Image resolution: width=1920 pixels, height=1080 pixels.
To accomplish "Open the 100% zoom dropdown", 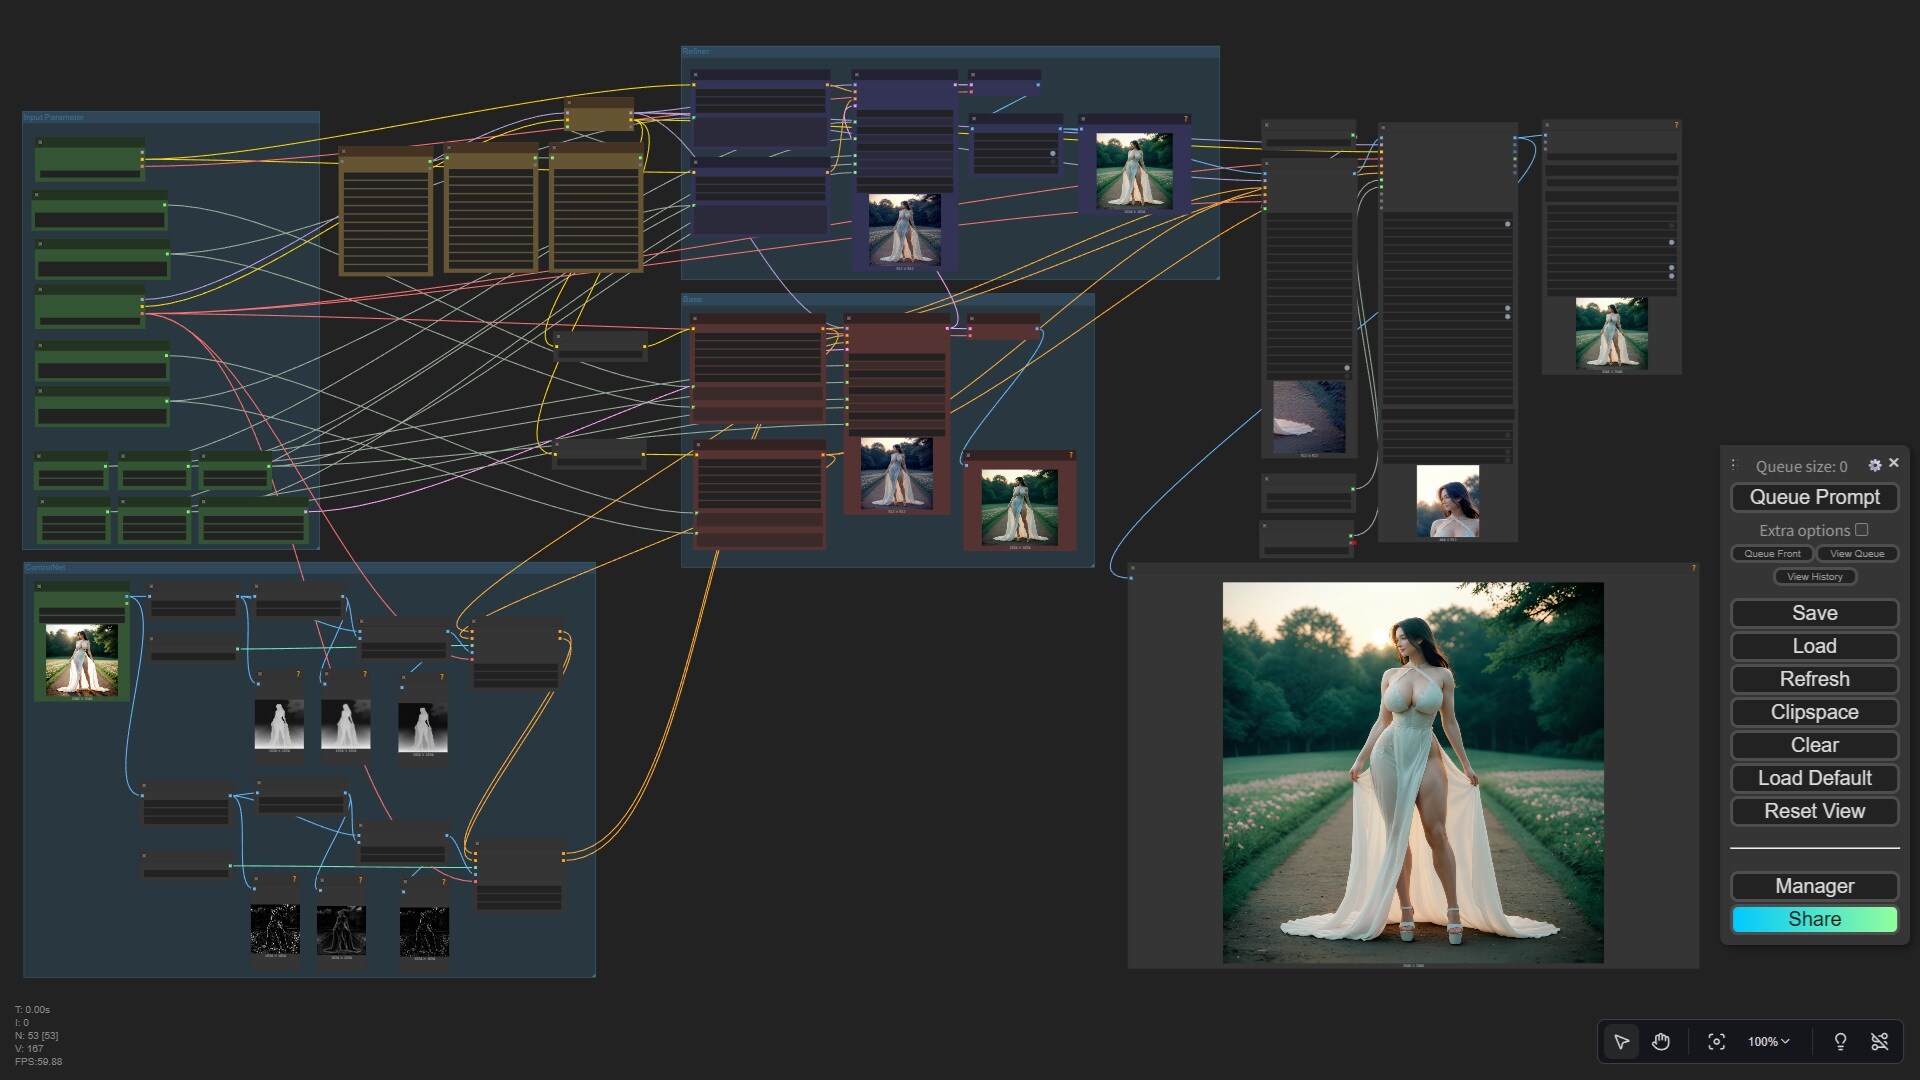I will click(1768, 1042).
